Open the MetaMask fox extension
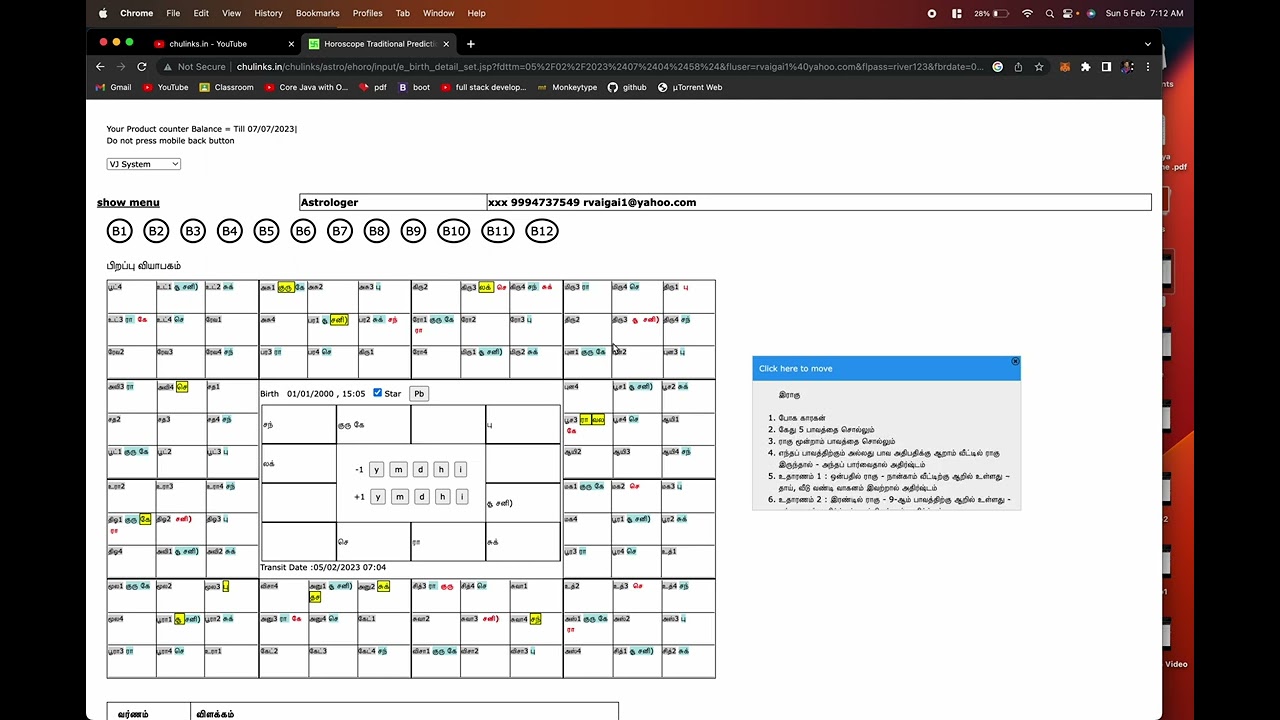Viewport: 1280px width, 720px height. tap(1064, 67)
